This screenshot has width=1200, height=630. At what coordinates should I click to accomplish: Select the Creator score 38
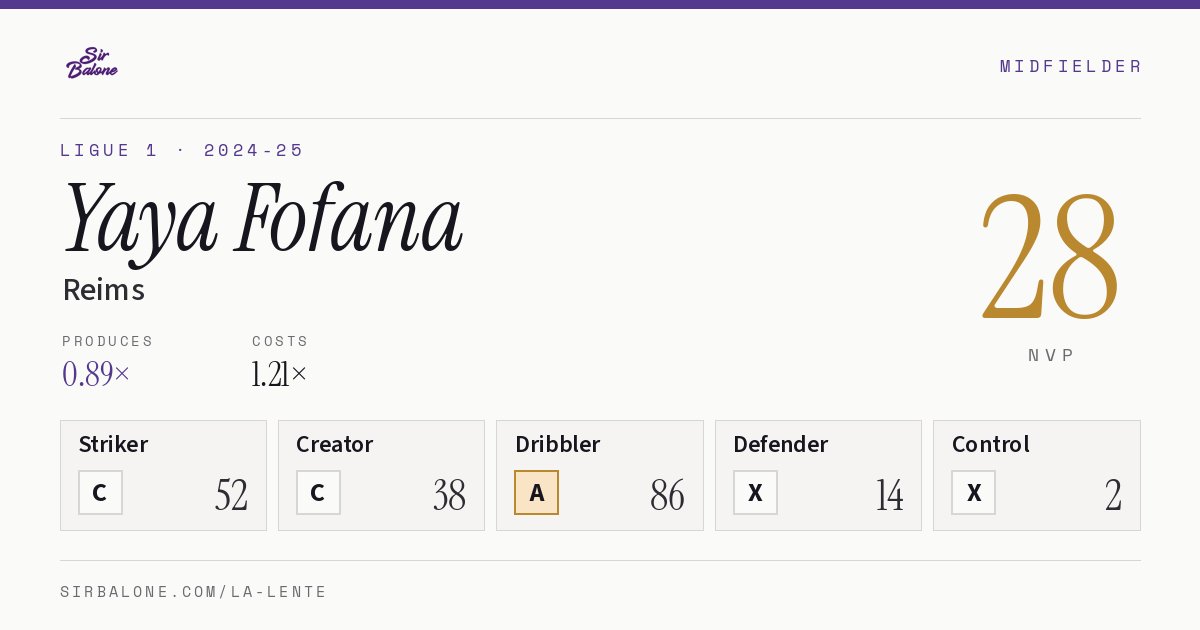click(449, 495)
